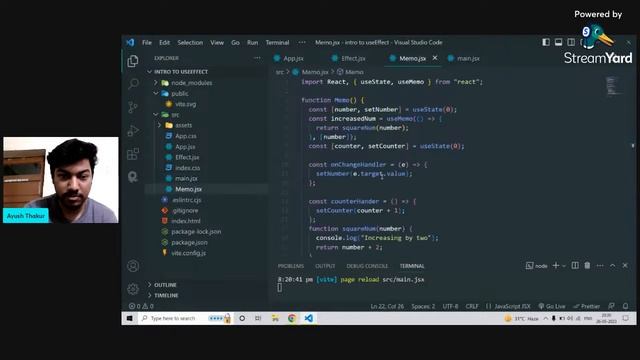This screenshot has width=640, height=360.
Task: Switch to the DEBUG CONSOLE panel tab
Action: tap(367, 266)
